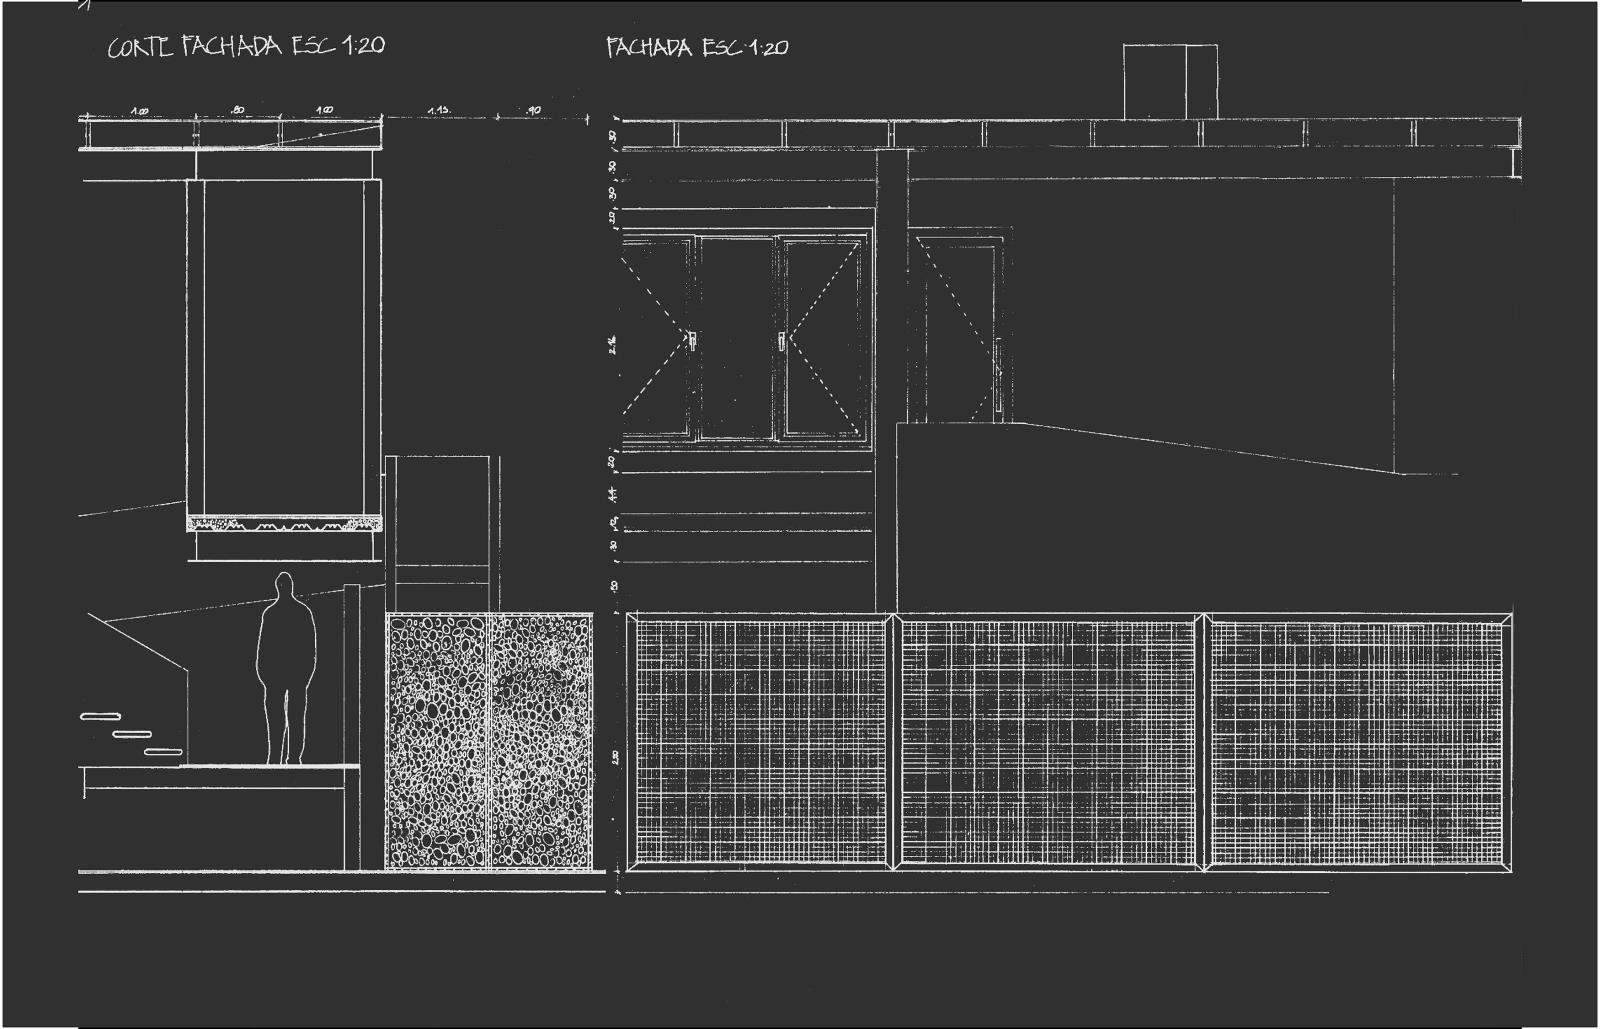Click the .80 dimension label
This screenshot has width=1600, height=1029.
pyautogui.click(x=237, y=110)
